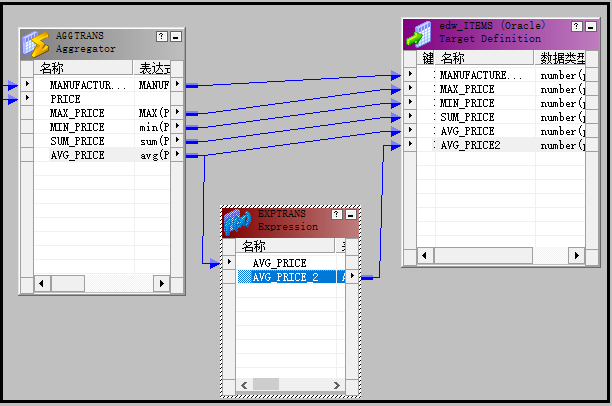Select AVG_PRICE column in edw_ITEMS

click(467, 131)
